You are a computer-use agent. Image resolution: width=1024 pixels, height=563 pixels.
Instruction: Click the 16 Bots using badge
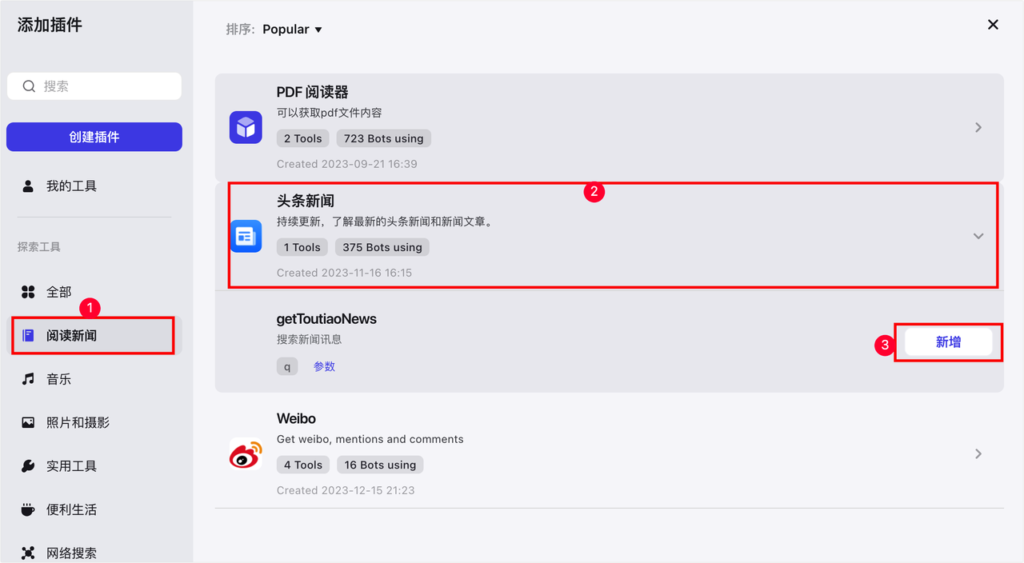(380, 465)
